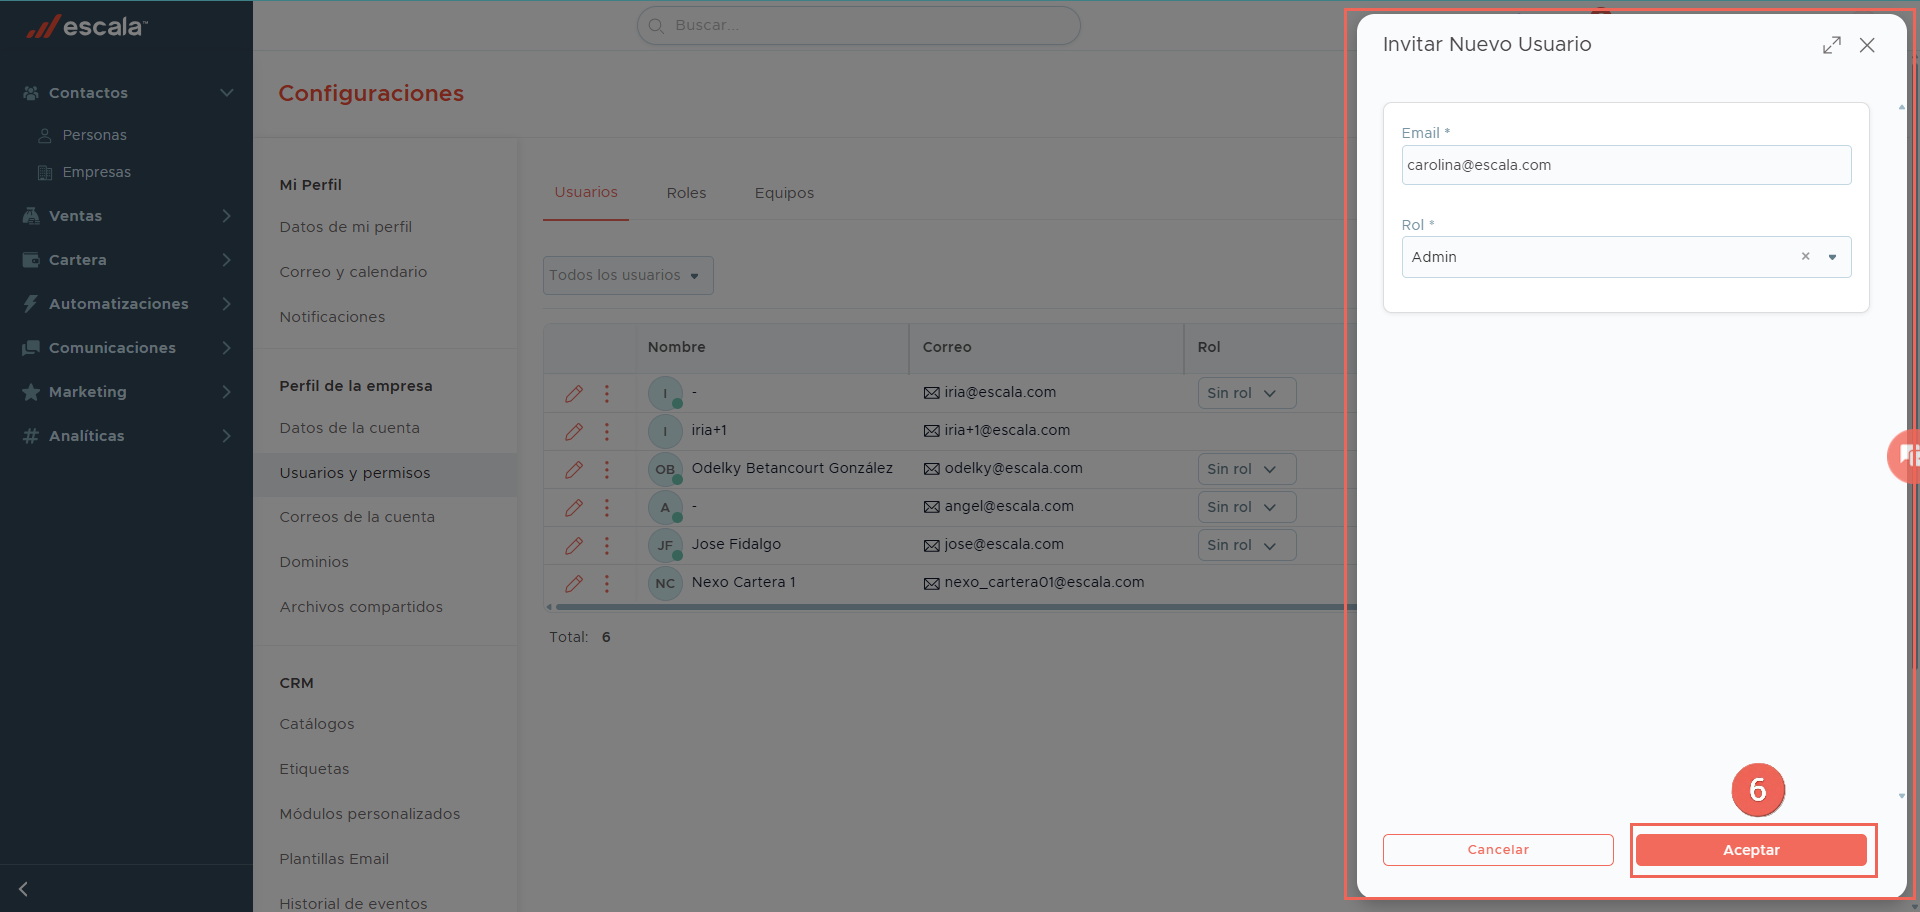Open Dominios settings
1920x912 pixels.
click(314, 562)
